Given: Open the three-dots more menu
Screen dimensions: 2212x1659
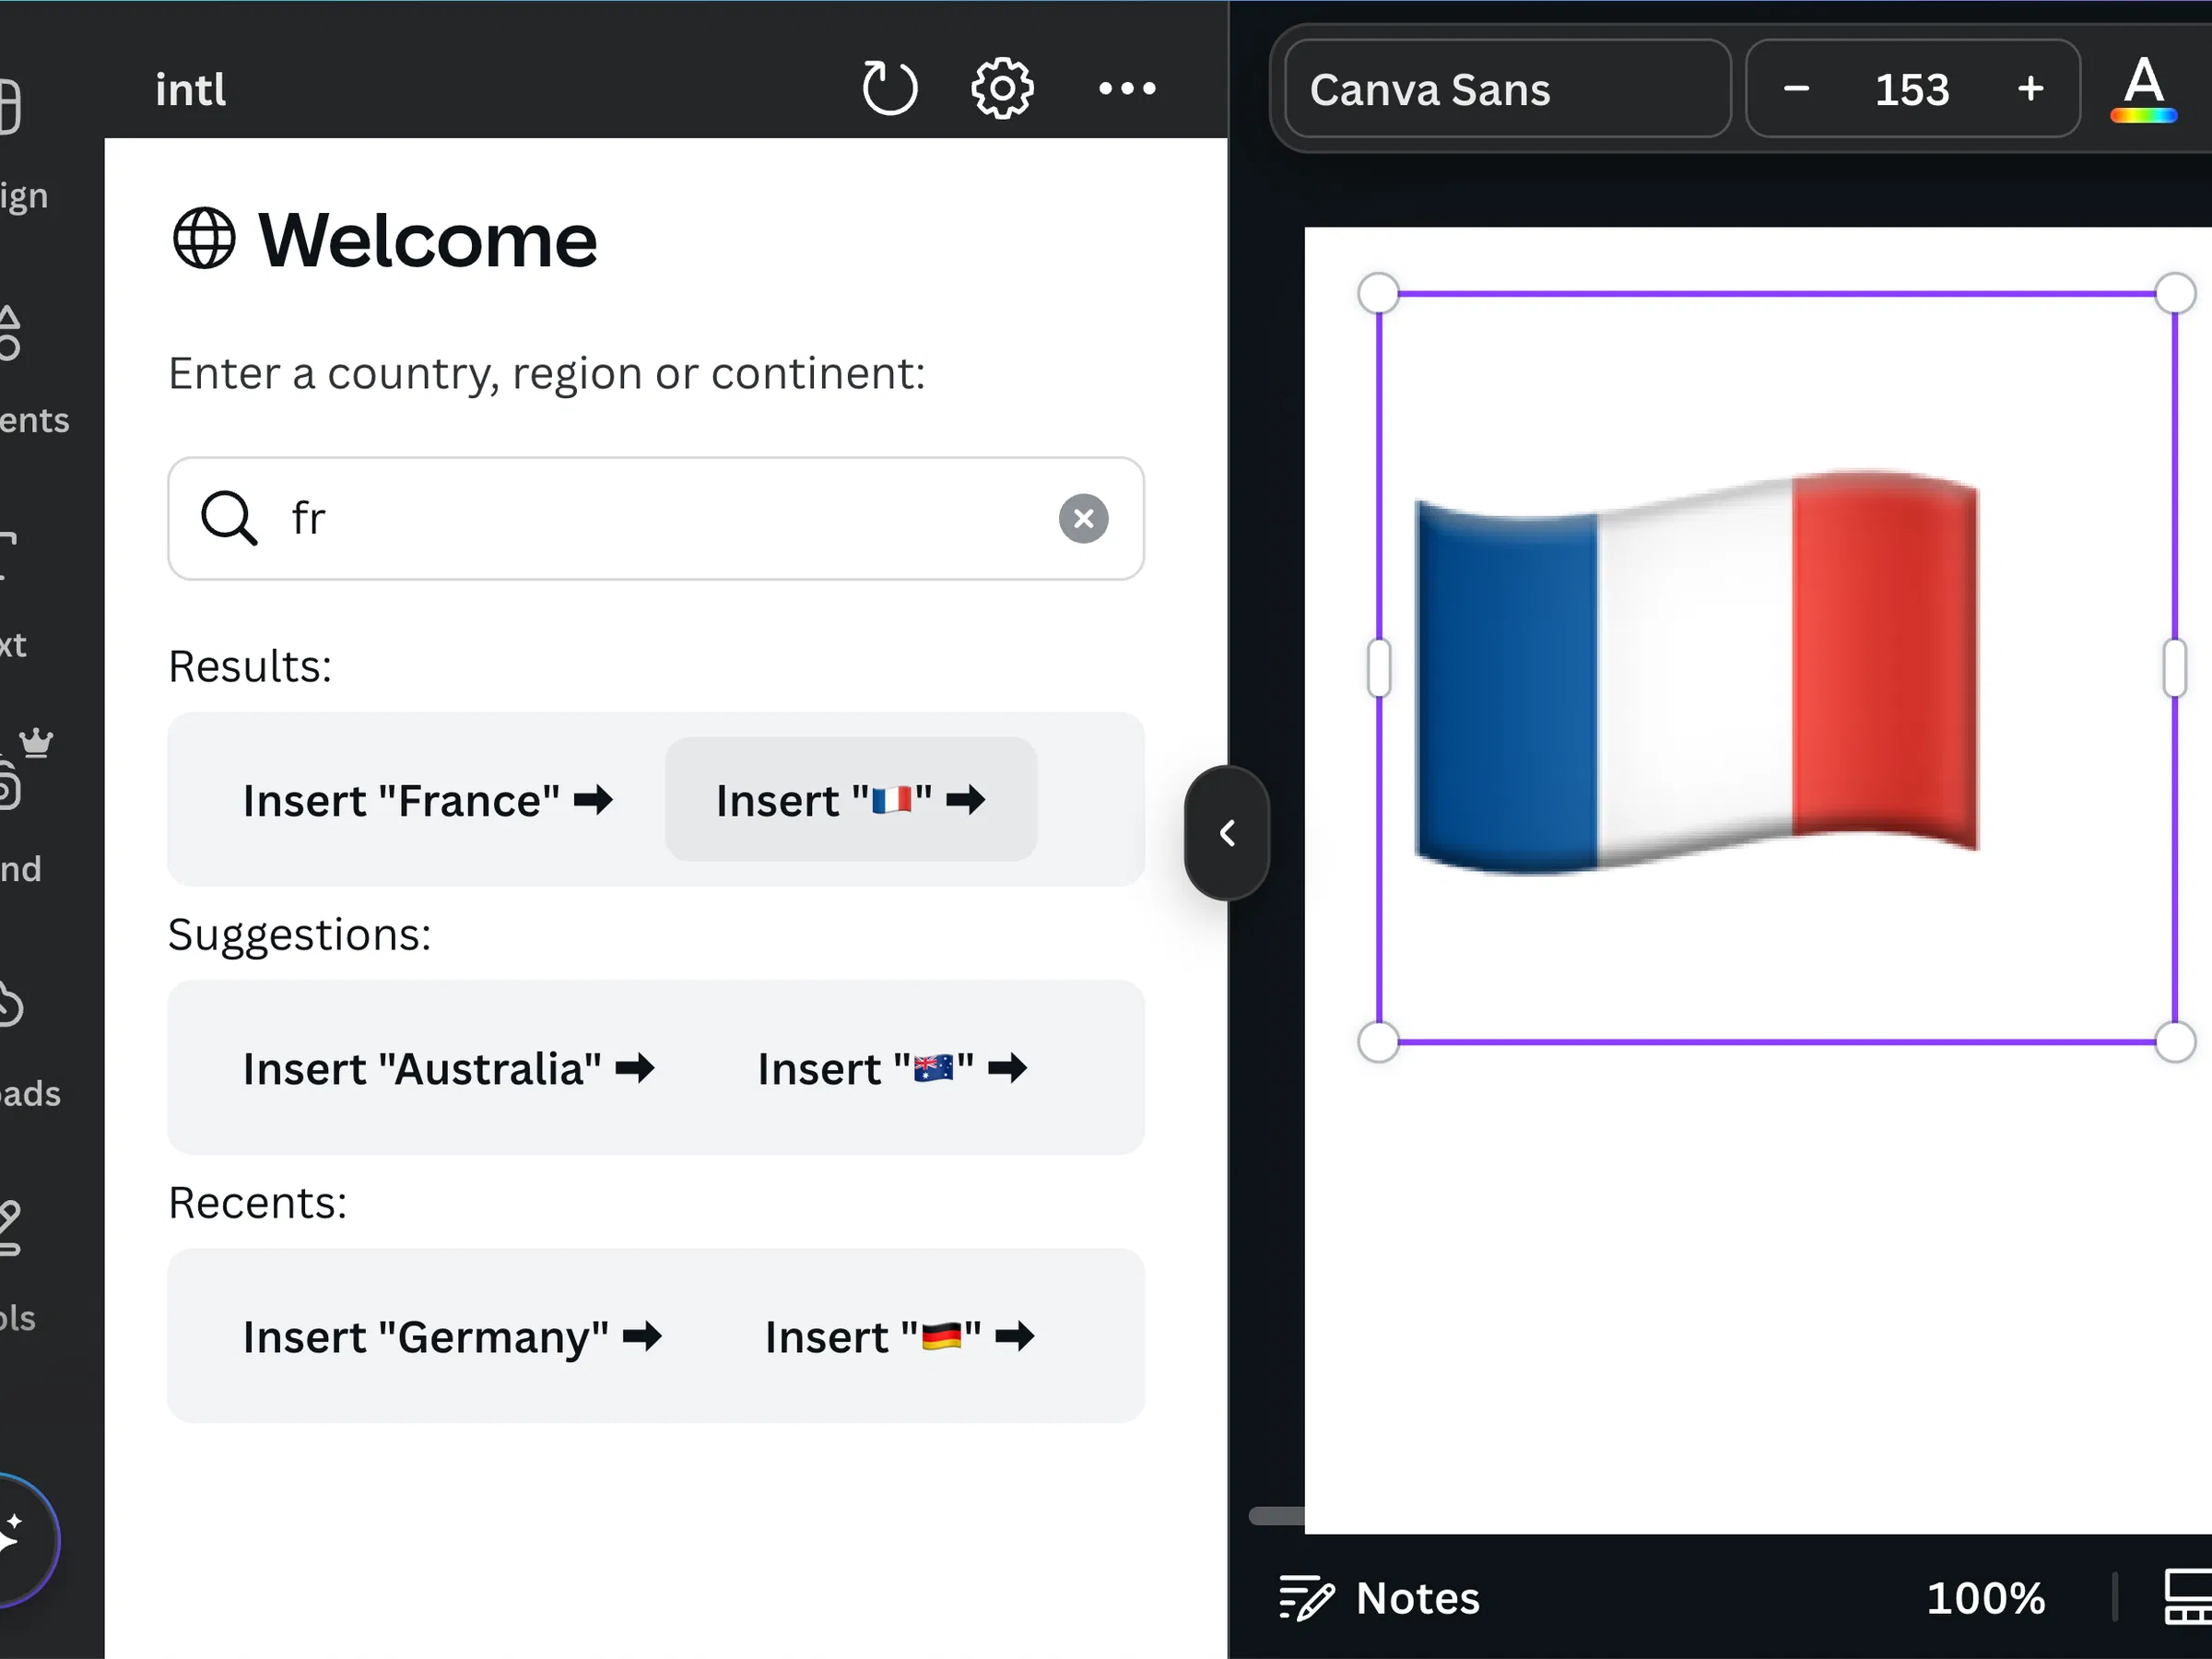Looking at the screenshot, I should [x=1127, y=89].
